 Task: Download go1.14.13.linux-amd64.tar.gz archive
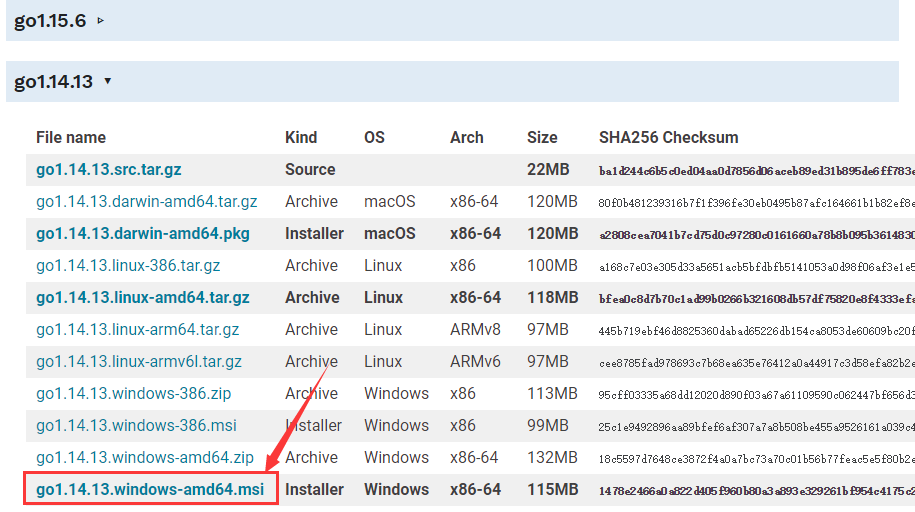tap(143, 297)
